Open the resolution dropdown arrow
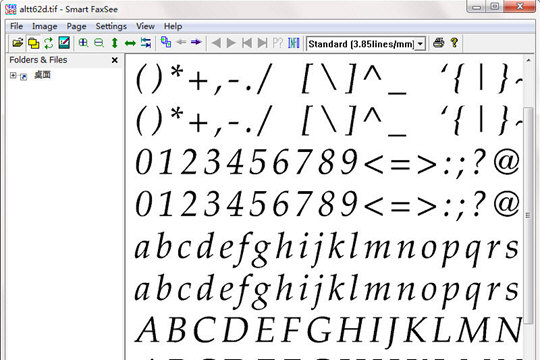The image size is (540, 360). [x=420, y=44]
